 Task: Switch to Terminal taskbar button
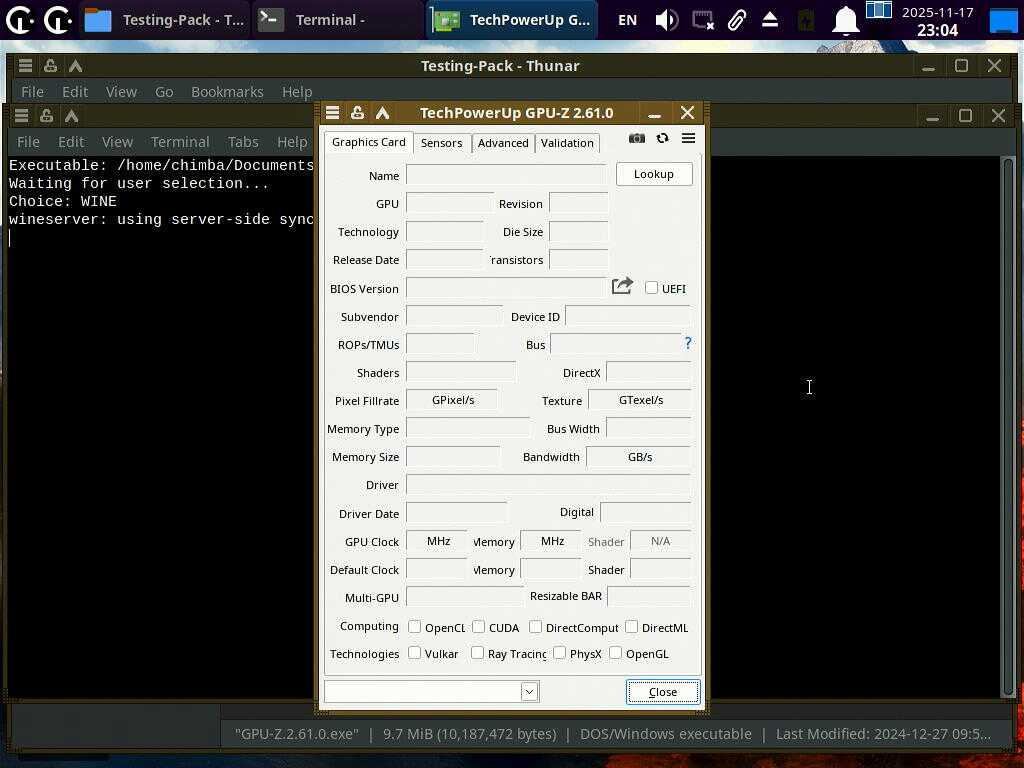coord(337,20)
